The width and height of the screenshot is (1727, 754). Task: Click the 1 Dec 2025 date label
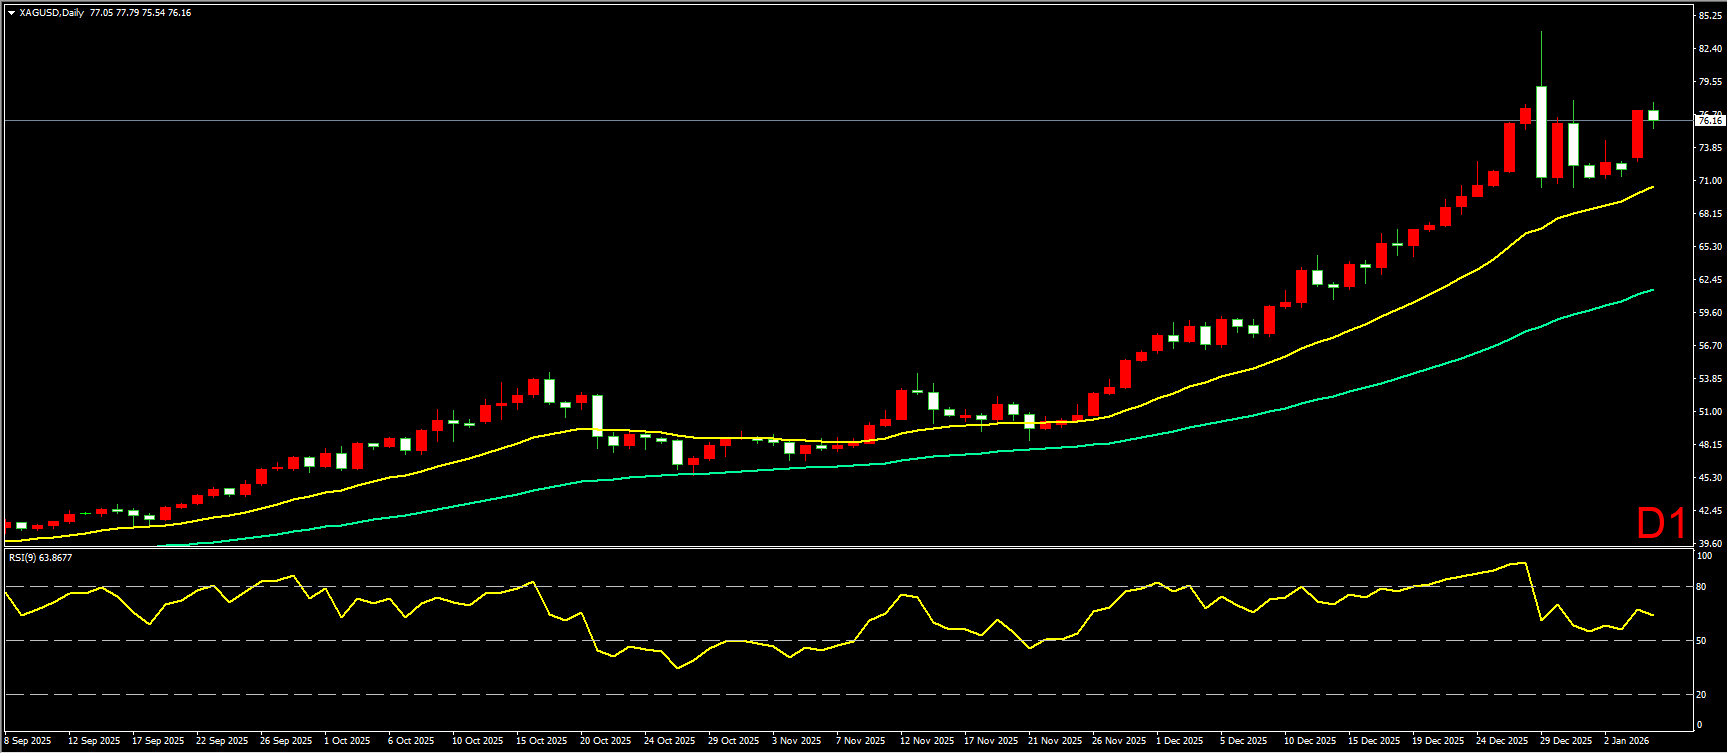coord(1180,741)
